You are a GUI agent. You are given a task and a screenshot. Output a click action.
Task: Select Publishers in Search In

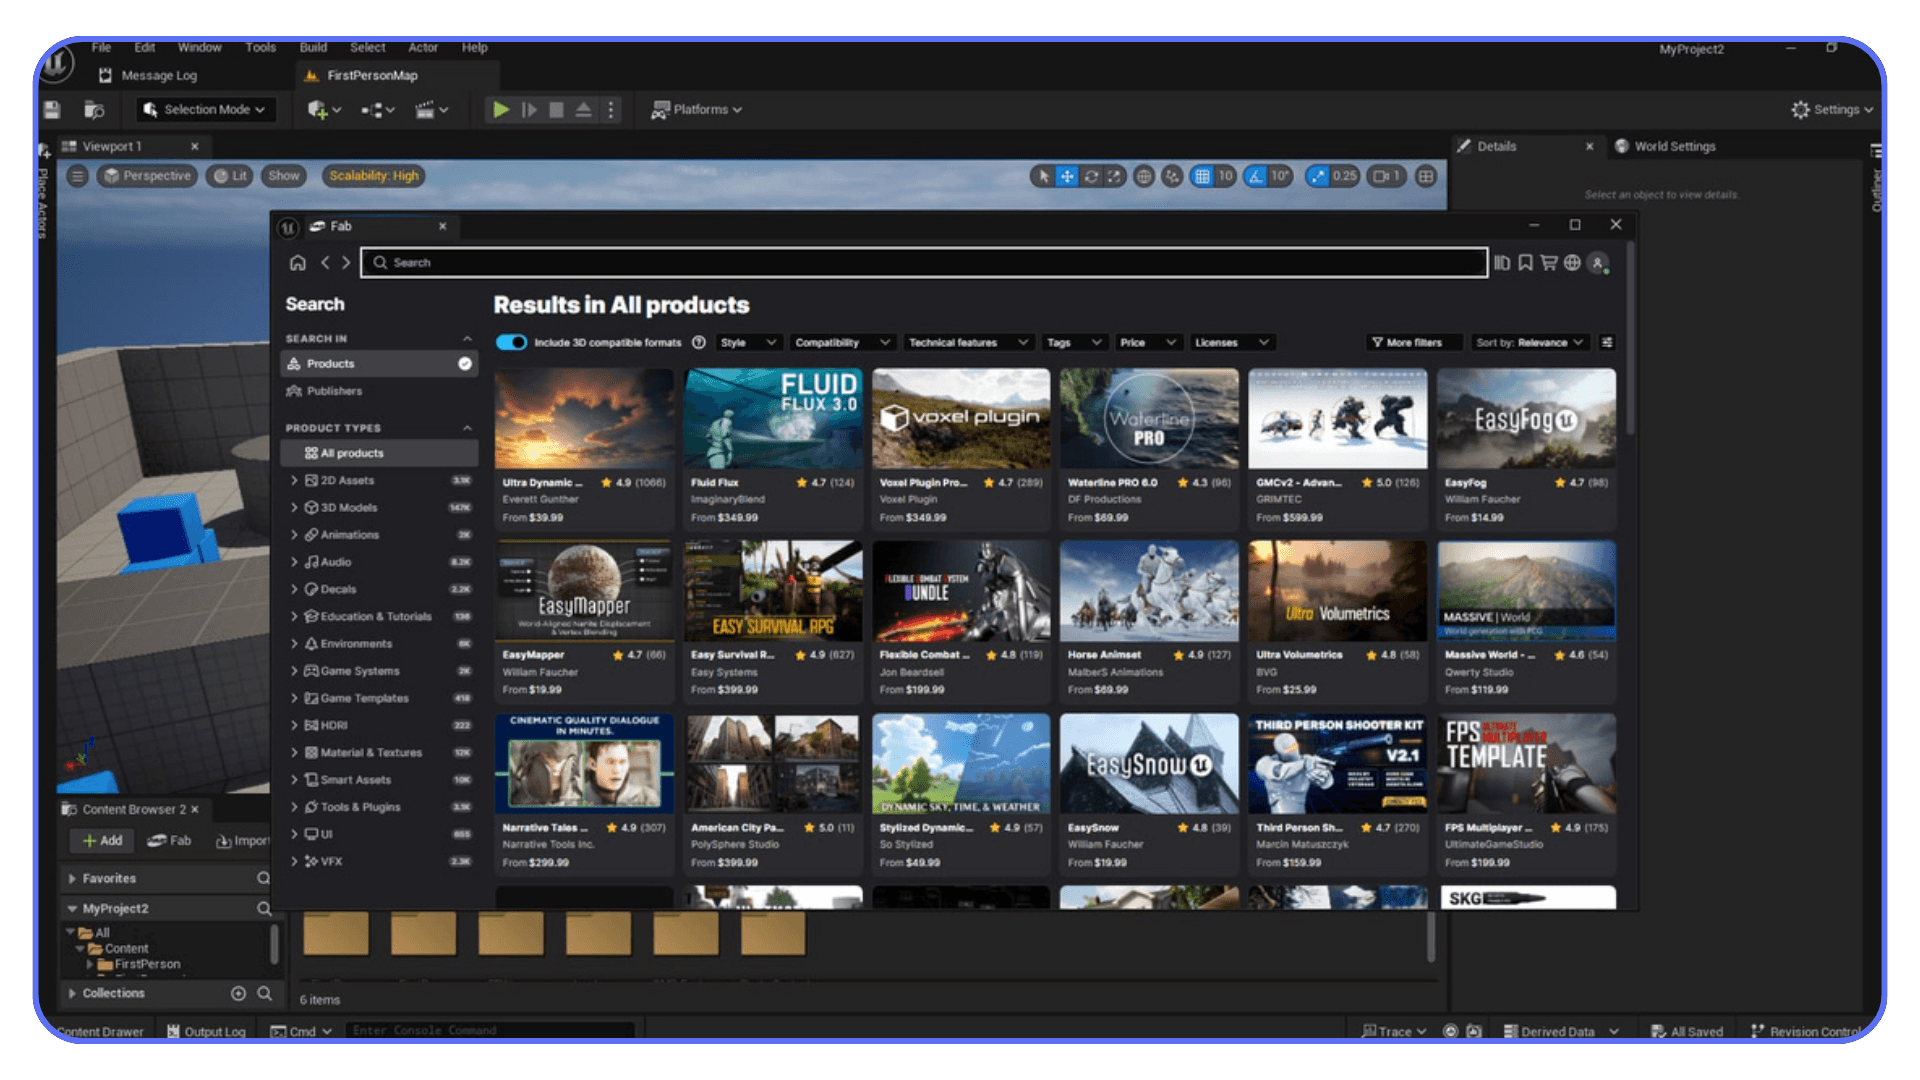tap(379, 391)
